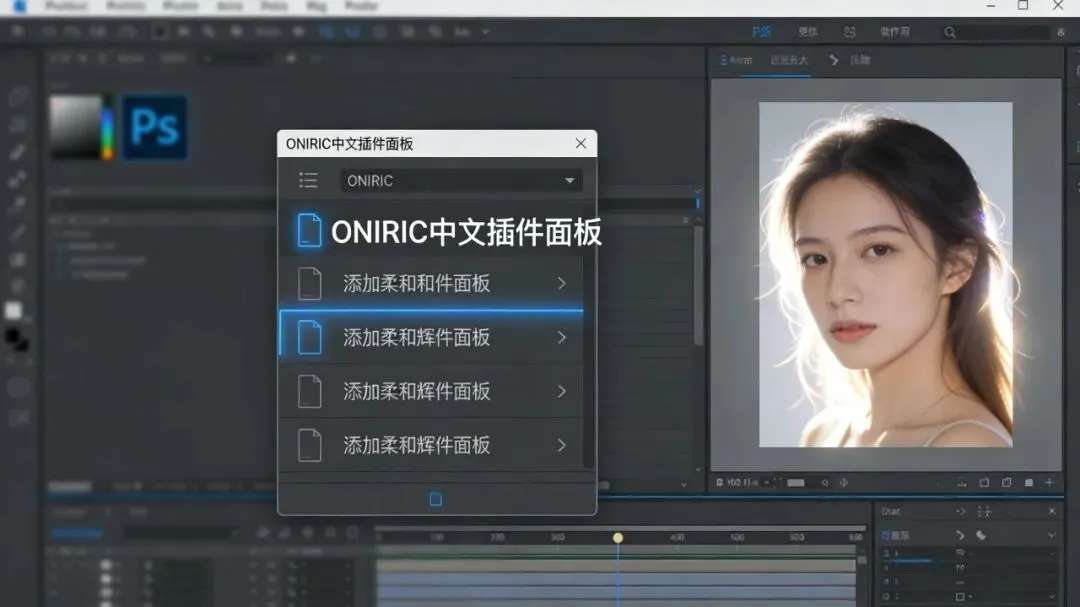
Task: Select the highlighted 添加柔和辉件面板 row
Action: click(431, 337)
